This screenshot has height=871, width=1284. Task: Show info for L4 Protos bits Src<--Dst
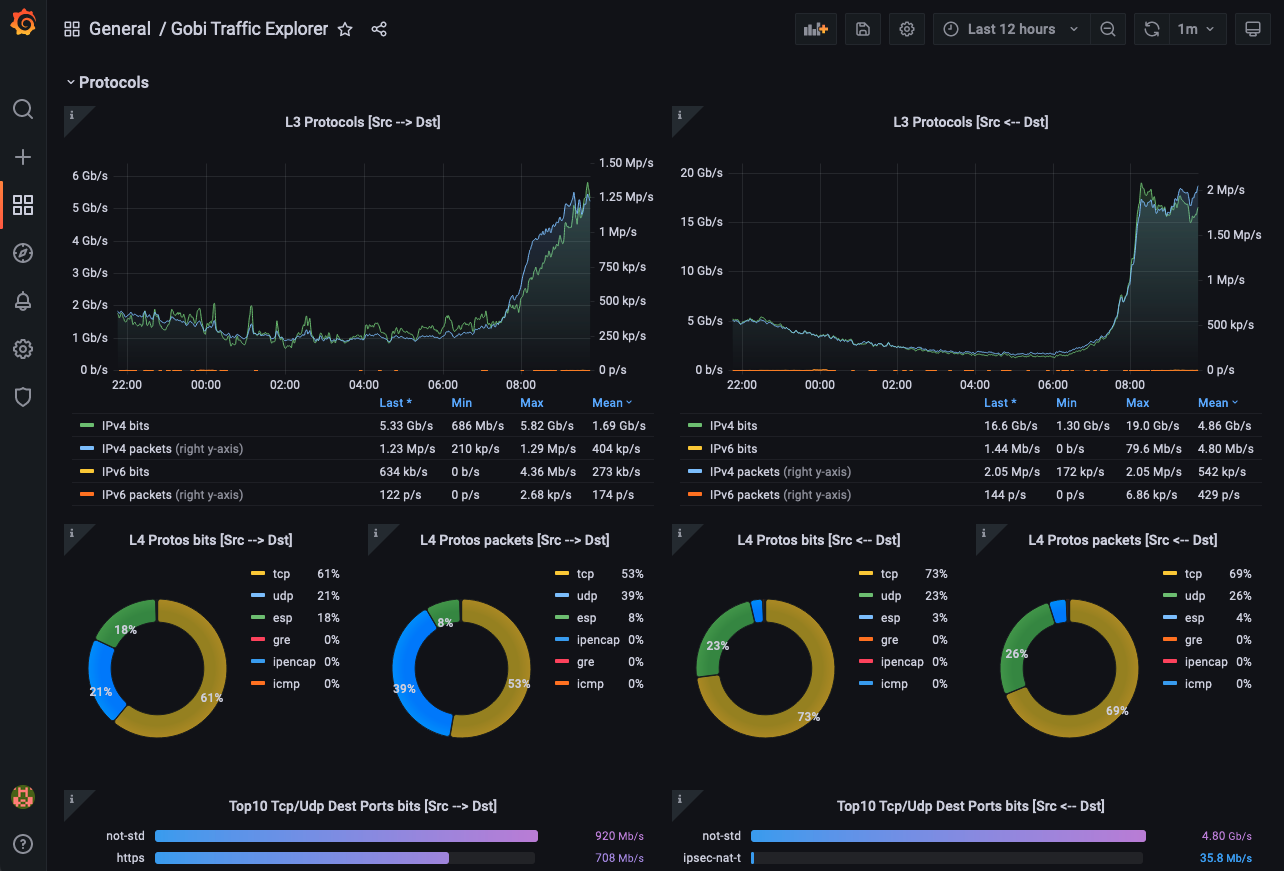tap(679, 533)
